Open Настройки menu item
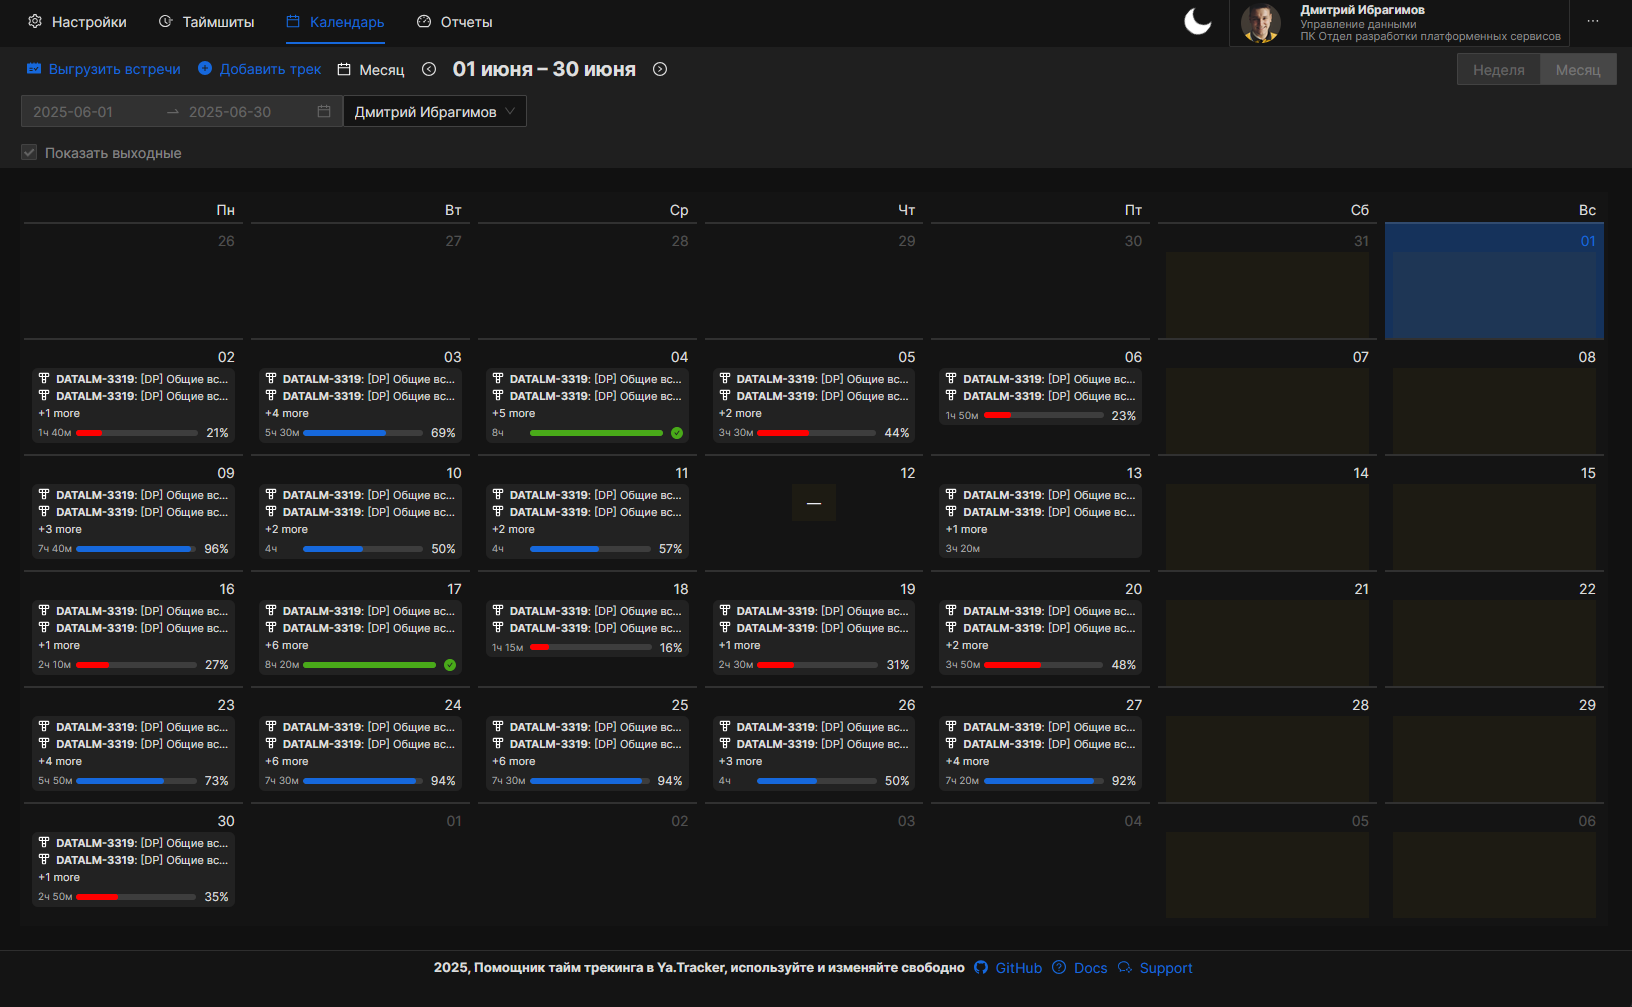This screenshot has height=1007, width=1632. (77, 22)
